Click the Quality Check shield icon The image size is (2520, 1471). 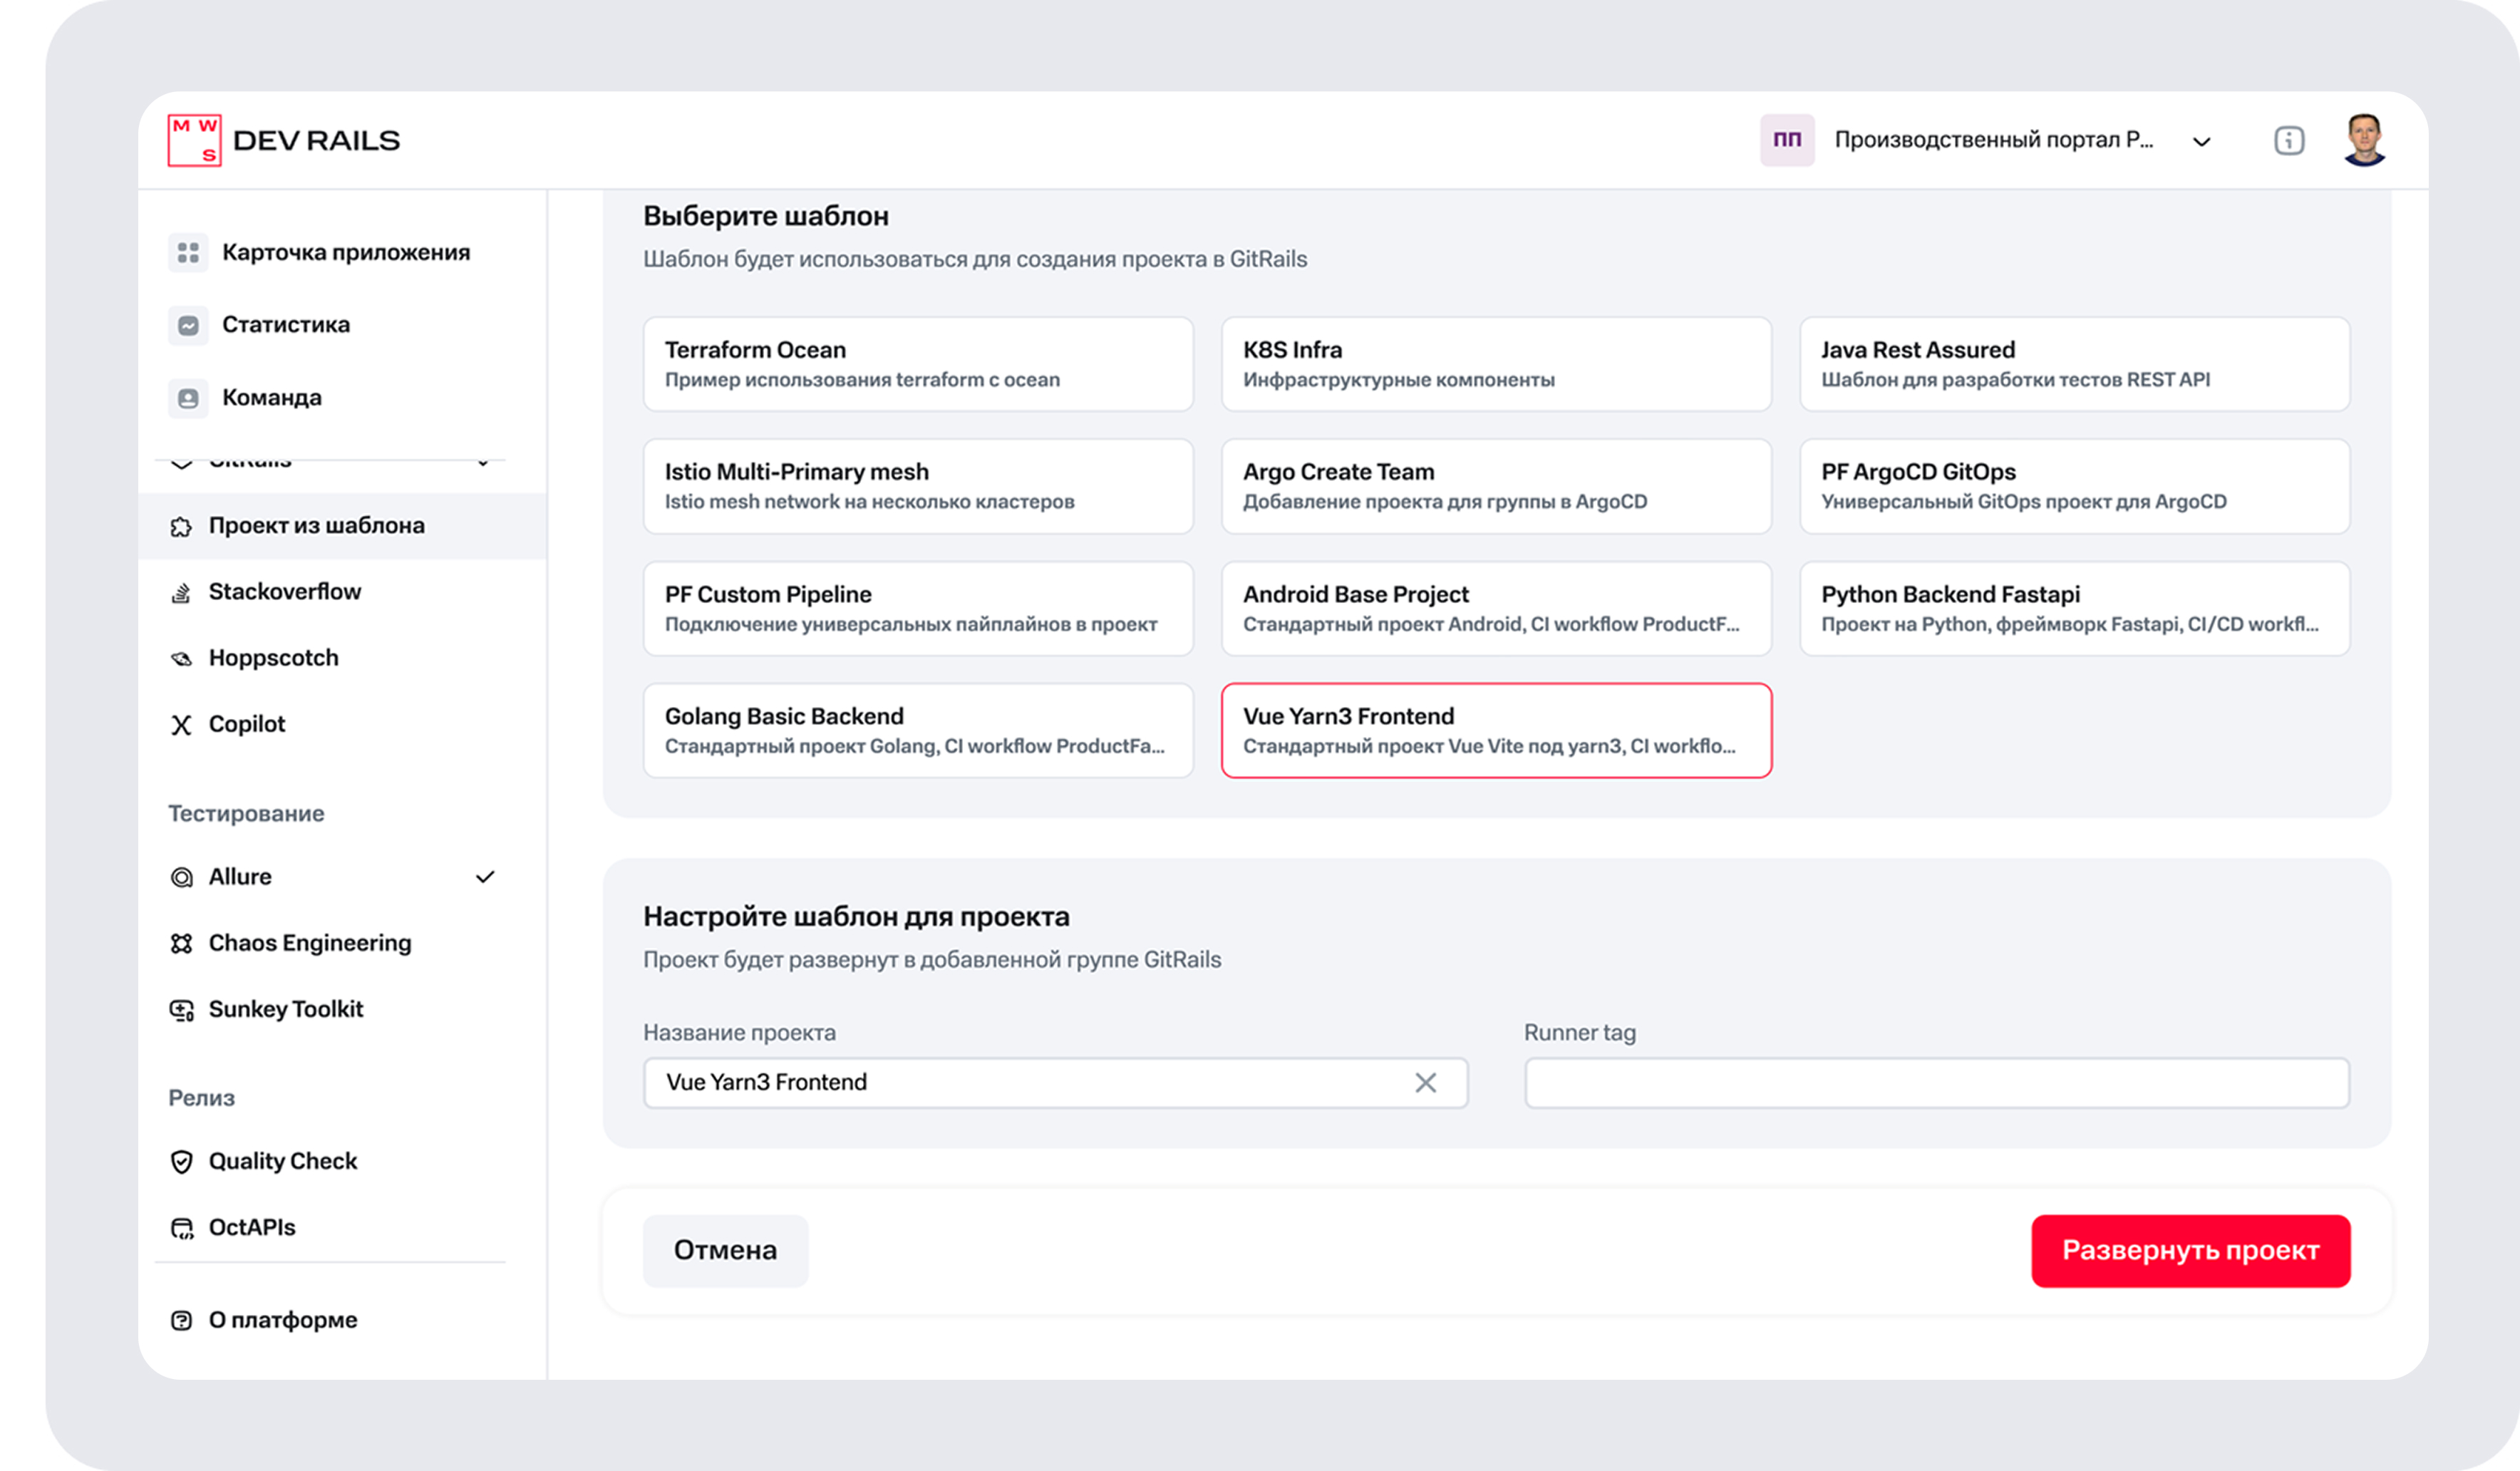click(x=181, y=1161)
